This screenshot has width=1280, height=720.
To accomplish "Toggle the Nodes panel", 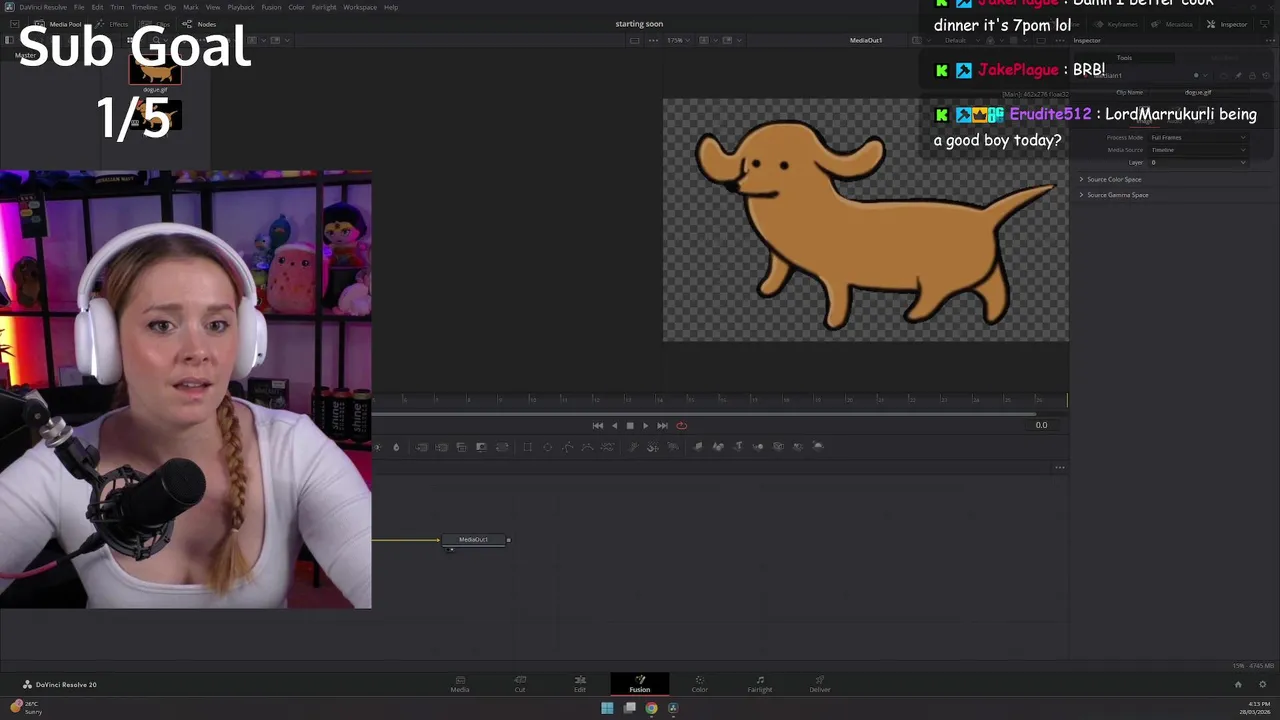I will click(x=200, y=24).
